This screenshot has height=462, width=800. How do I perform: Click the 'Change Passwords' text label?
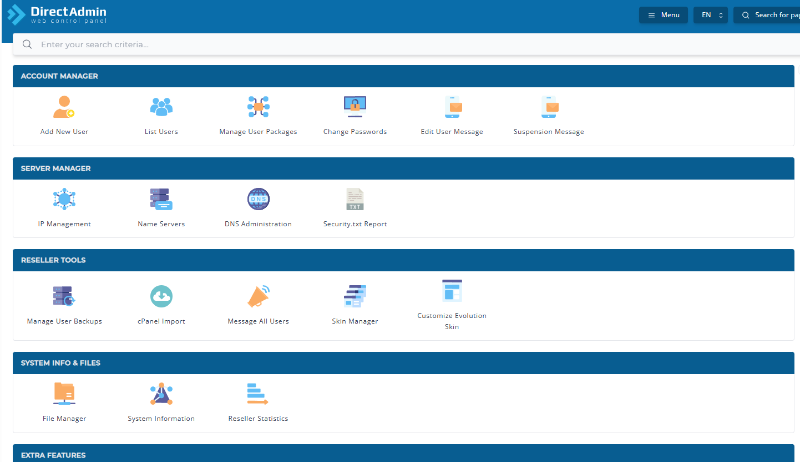pos(355,132)
